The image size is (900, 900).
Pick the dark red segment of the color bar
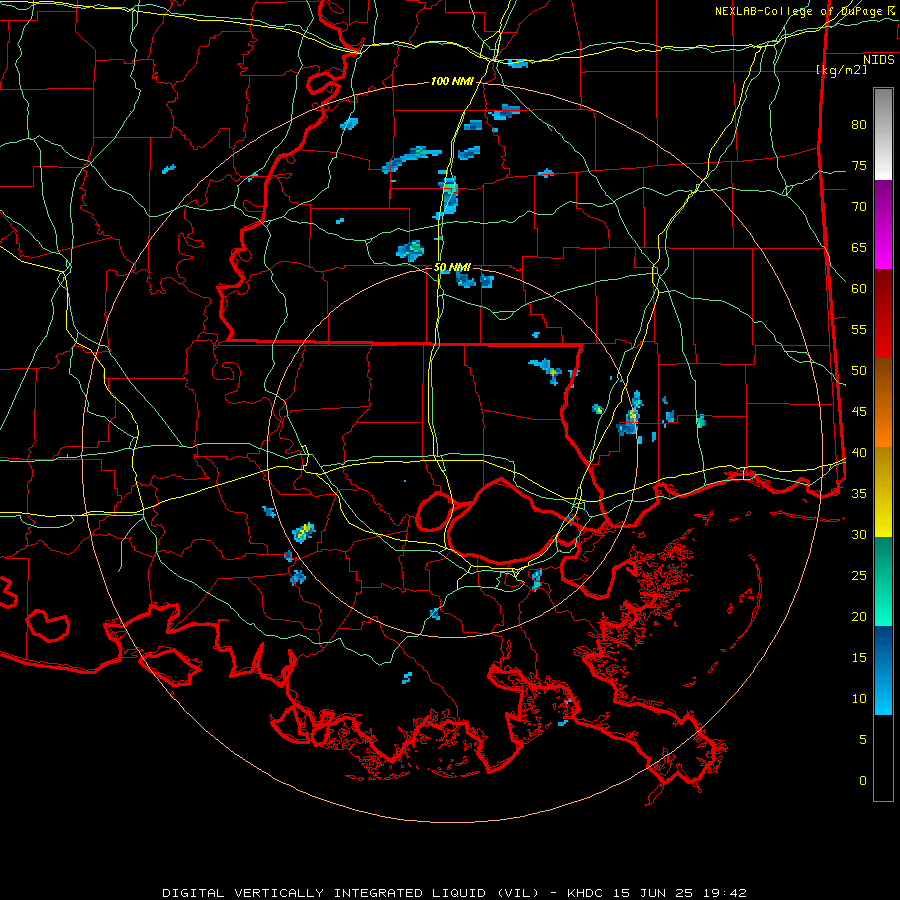pos(883,314)
